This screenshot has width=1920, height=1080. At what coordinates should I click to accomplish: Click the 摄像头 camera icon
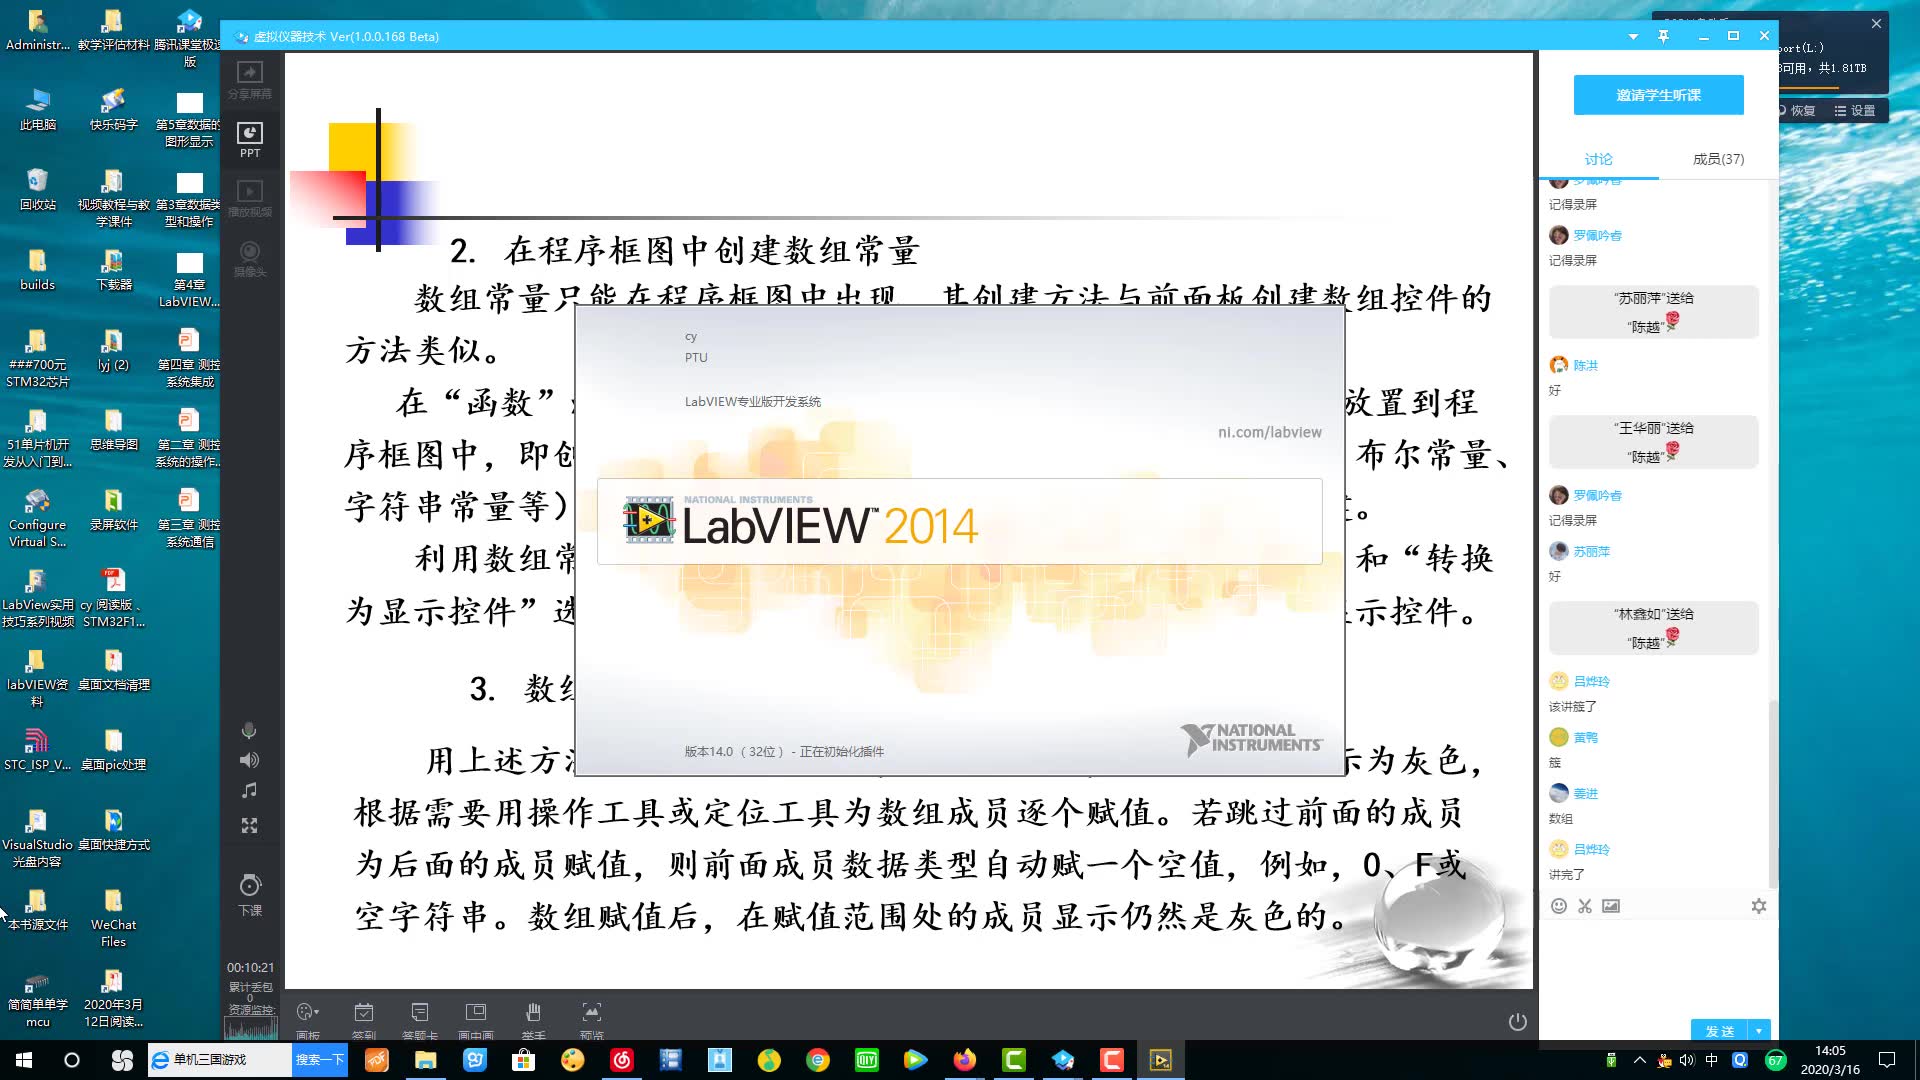tap(250, 258)
